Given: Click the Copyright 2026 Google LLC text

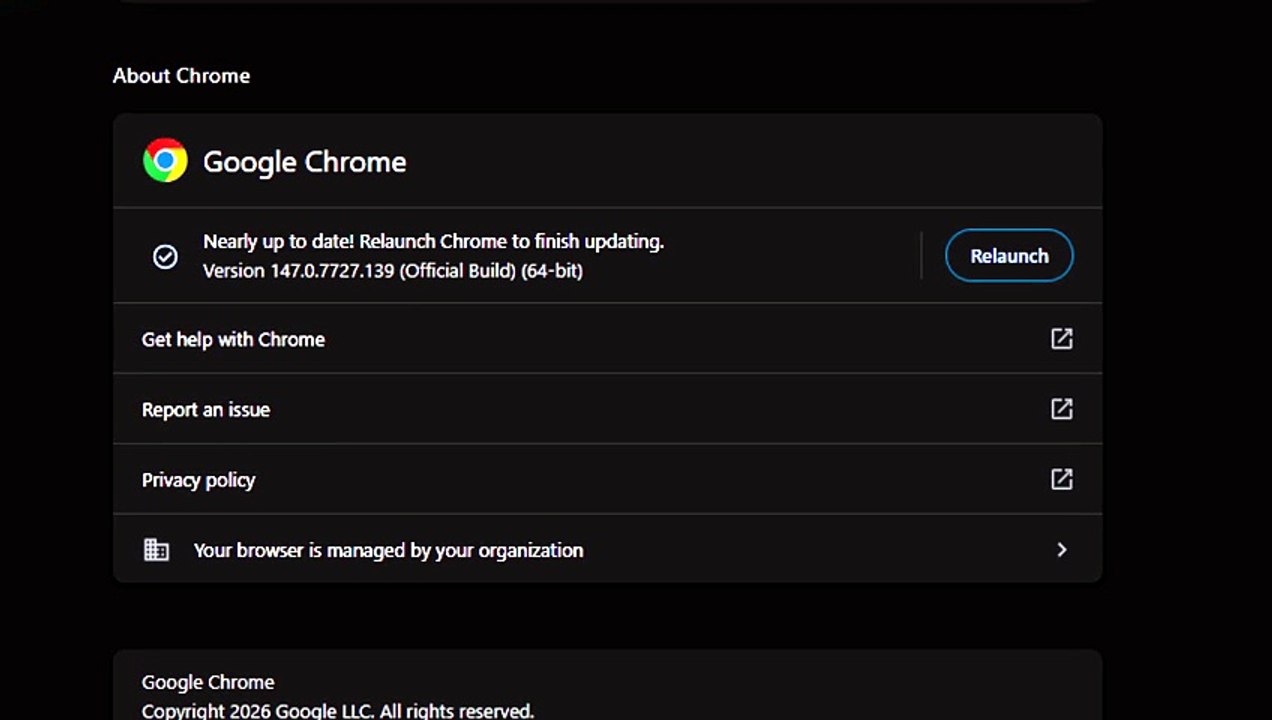Looking at the screenshot, I should coord(338,711).
